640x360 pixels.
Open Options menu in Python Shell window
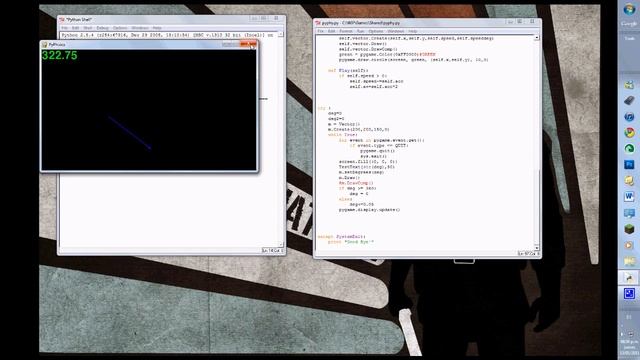tap(120, 28)
